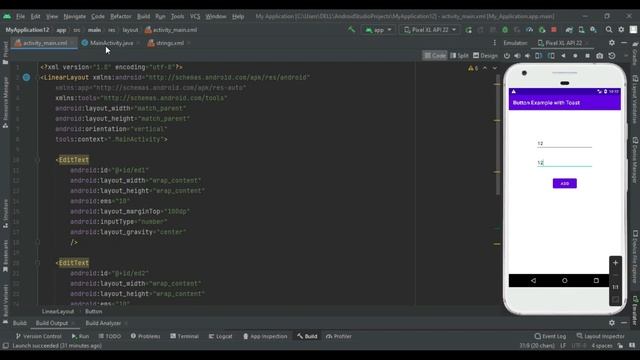This screenshot has height=360, width=640.
Task: Open the Refactor menu
Action: [x=120, y=16]
